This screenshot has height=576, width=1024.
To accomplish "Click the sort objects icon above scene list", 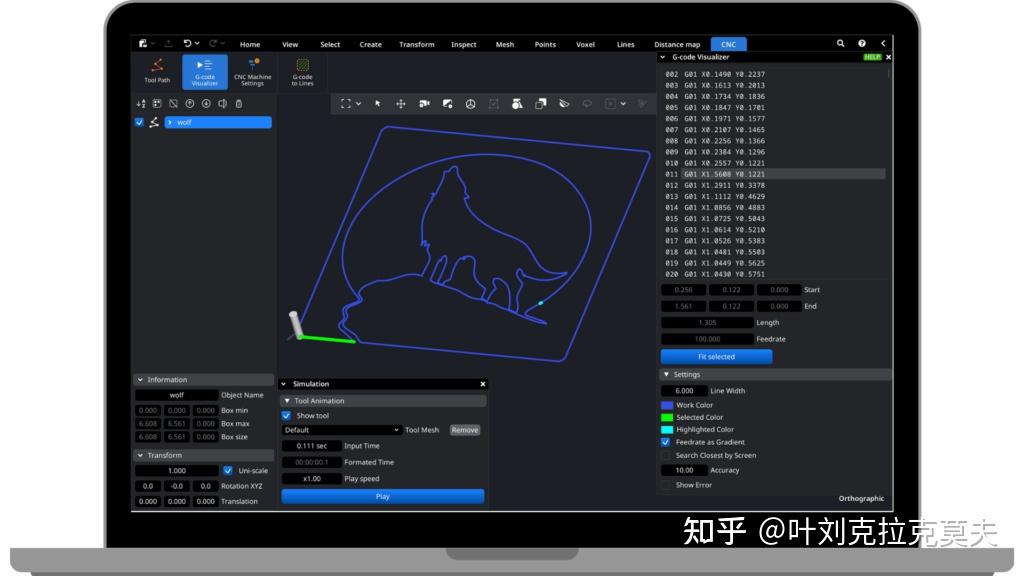I will 141,104.
